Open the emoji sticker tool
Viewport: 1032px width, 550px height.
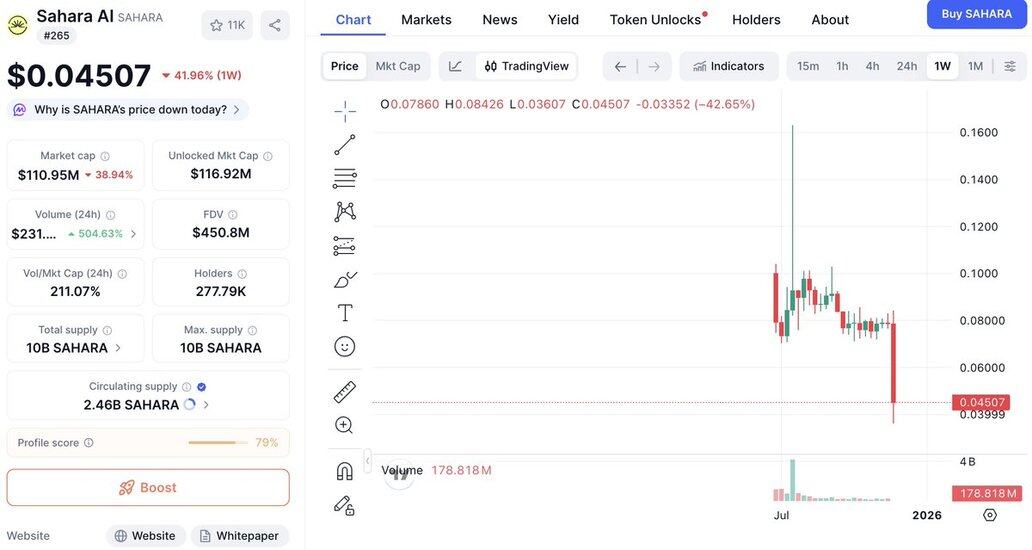[x=345, y=346]
